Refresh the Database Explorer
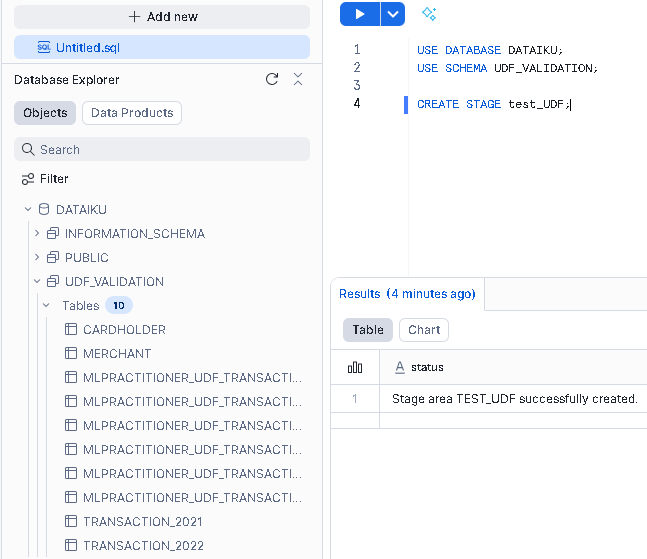The image size is (647, 559). (x=272, y=80)
